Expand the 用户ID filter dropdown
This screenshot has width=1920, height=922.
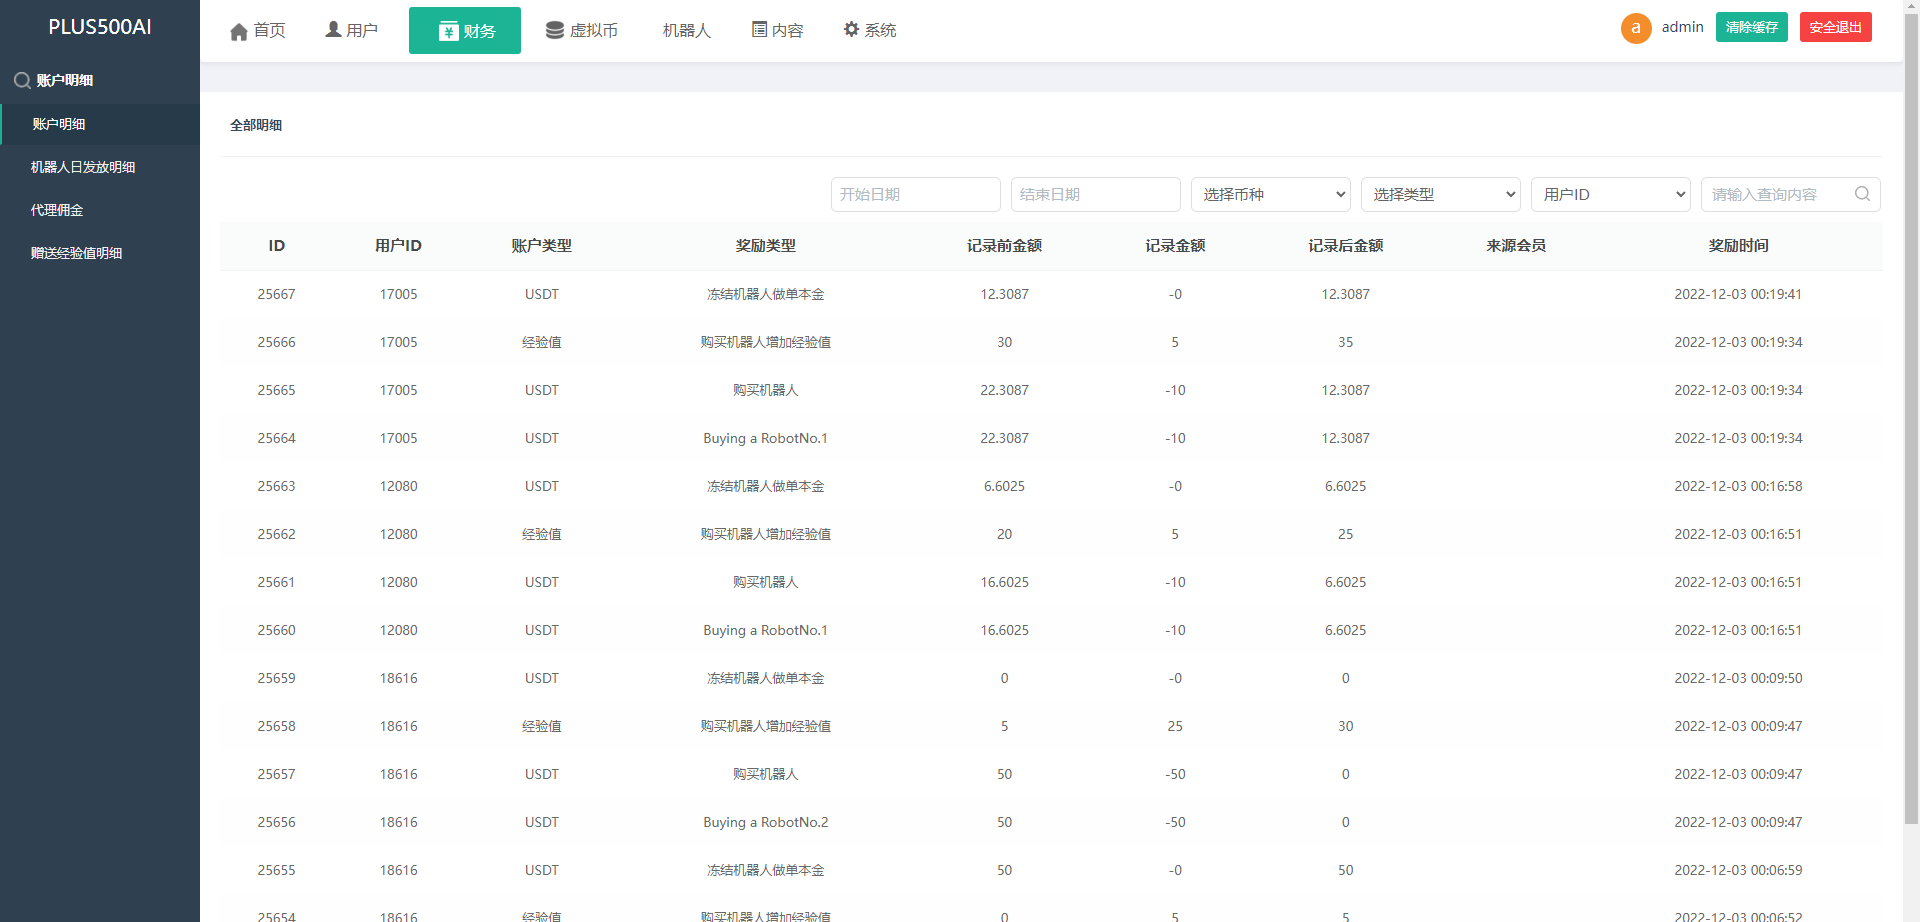coord(1610,195)
